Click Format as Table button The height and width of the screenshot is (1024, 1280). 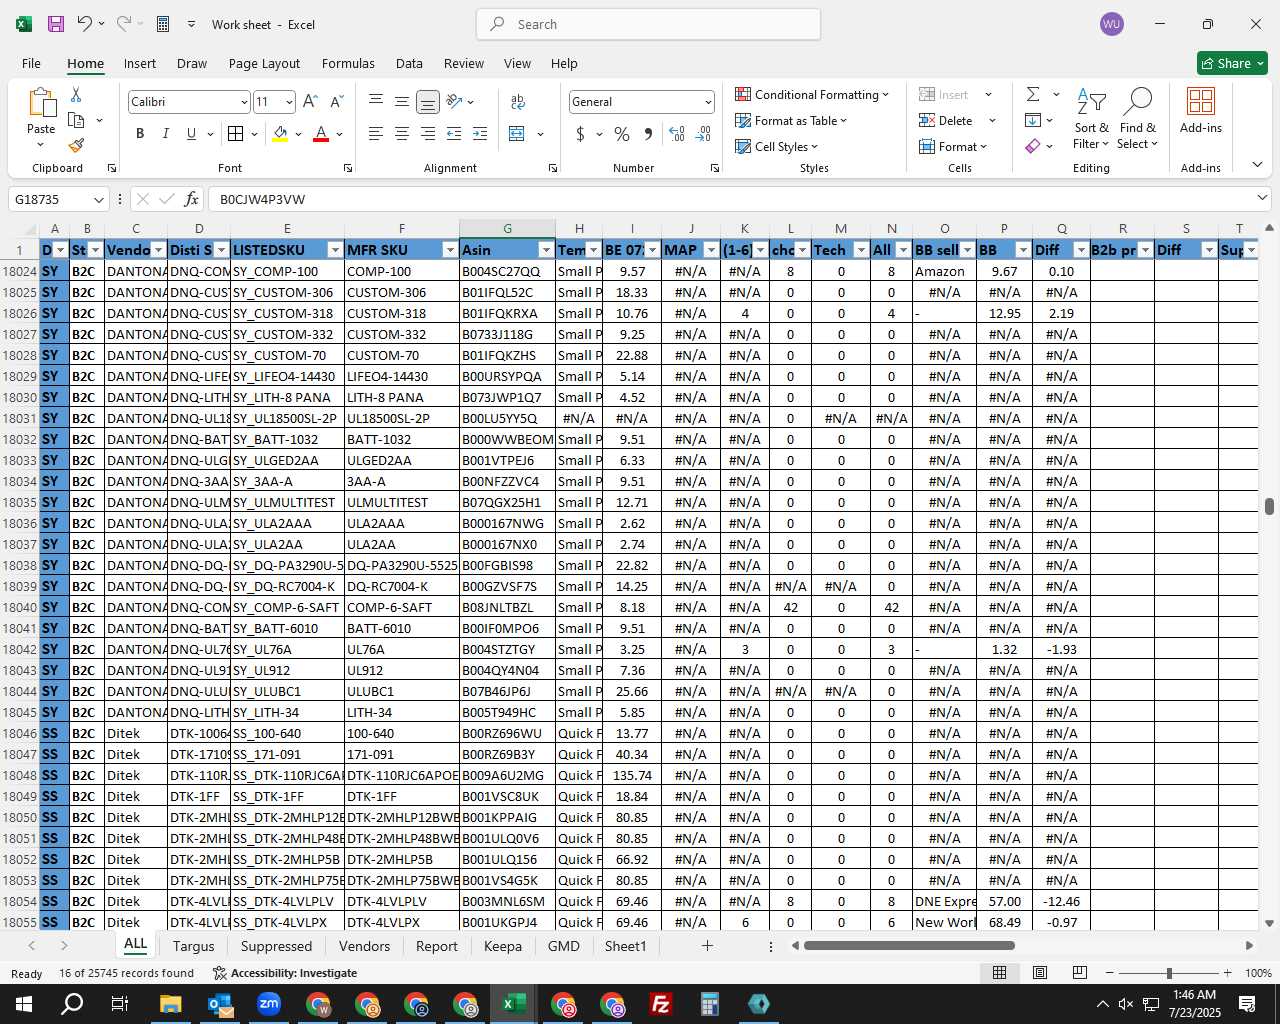coord(791,120)
